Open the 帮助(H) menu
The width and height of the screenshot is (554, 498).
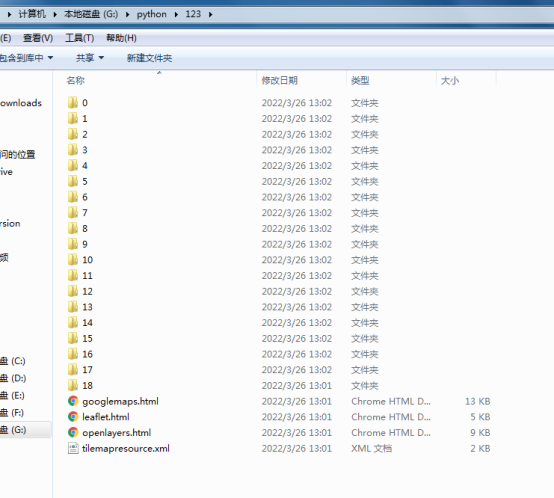[x=121, y=38]
